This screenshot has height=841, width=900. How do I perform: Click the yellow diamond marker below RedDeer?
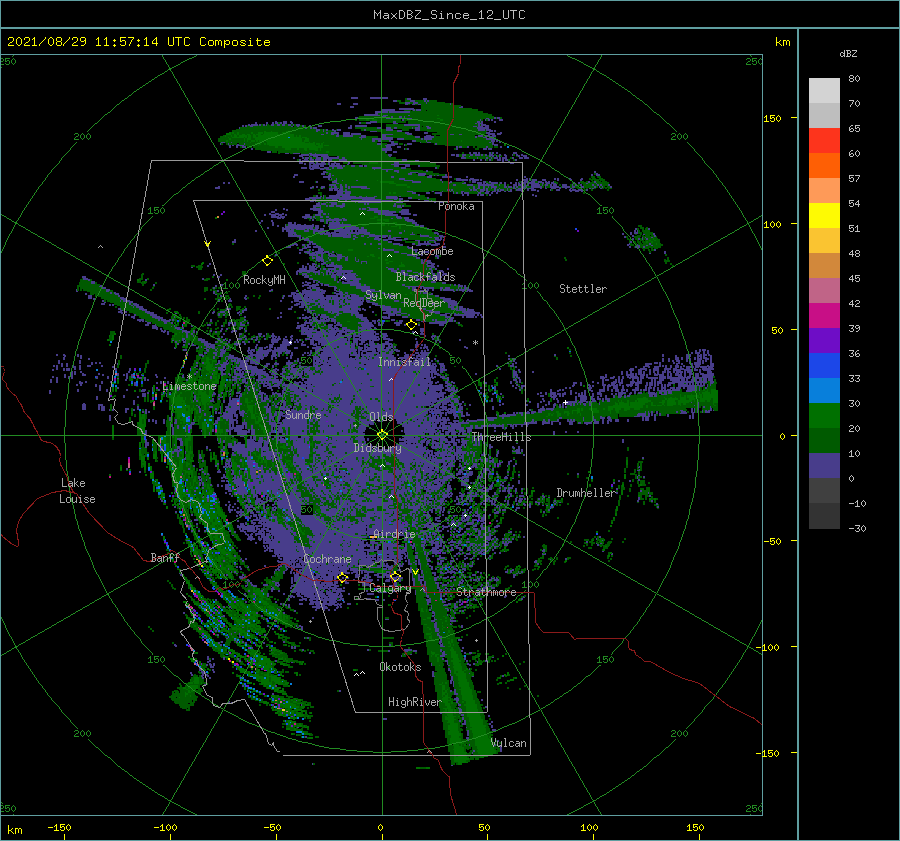coord(411,325)
